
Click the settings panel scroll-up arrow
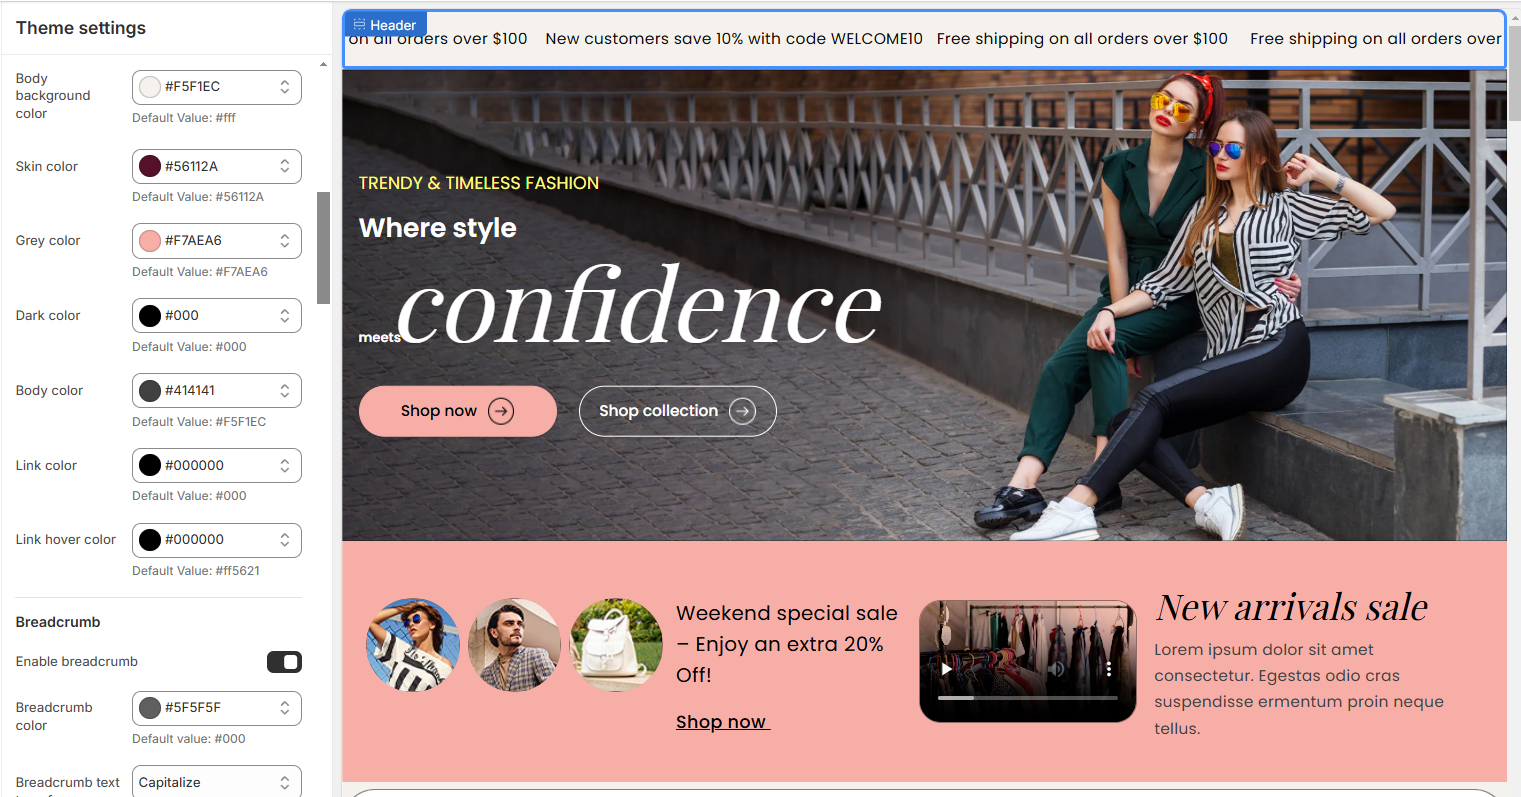[323, 64]
